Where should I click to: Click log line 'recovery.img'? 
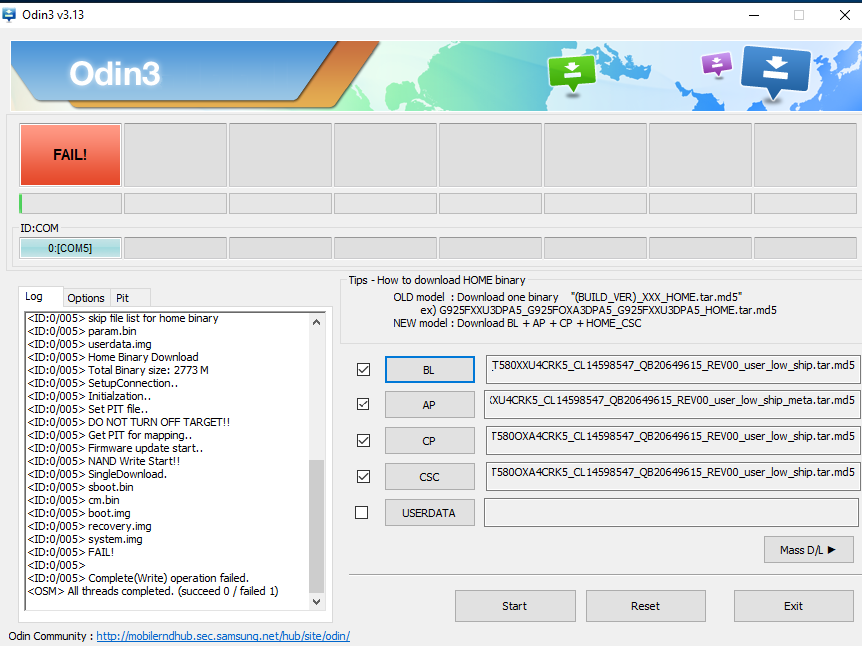[89, 526]
